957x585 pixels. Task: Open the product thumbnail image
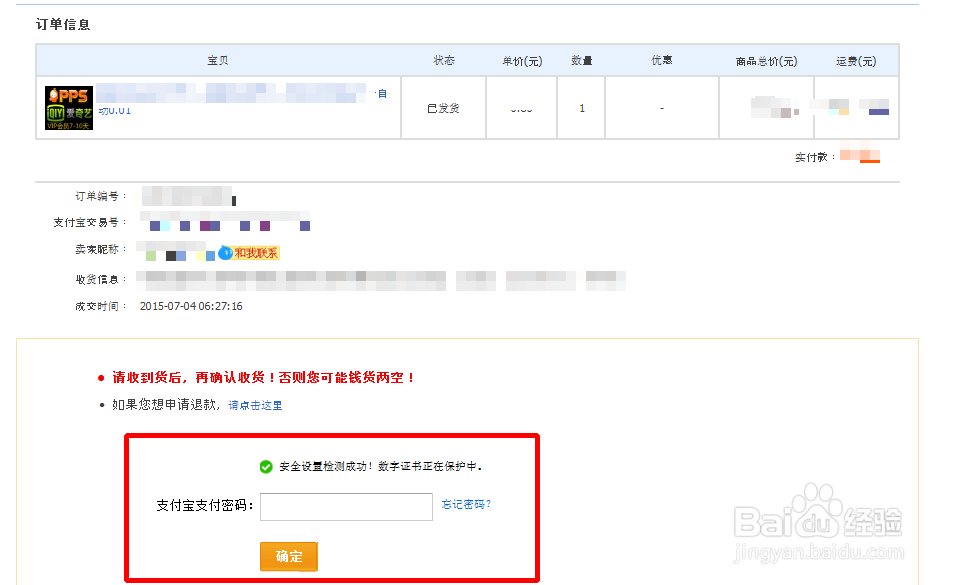[67, 105]
